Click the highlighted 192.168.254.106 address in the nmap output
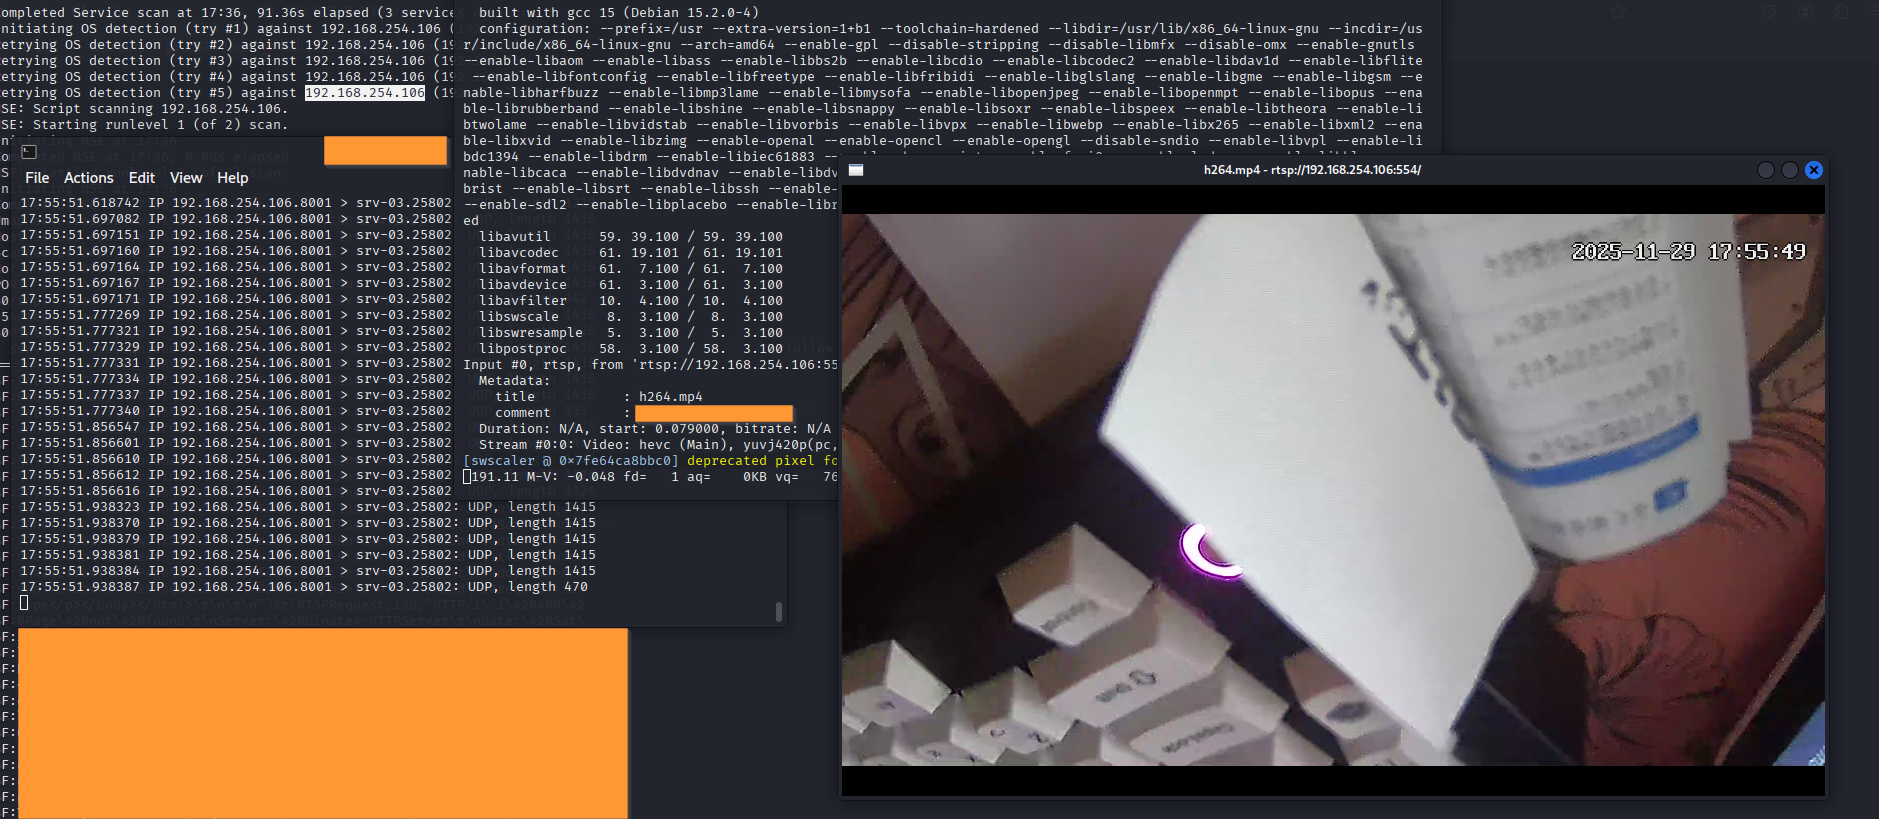 365,93
